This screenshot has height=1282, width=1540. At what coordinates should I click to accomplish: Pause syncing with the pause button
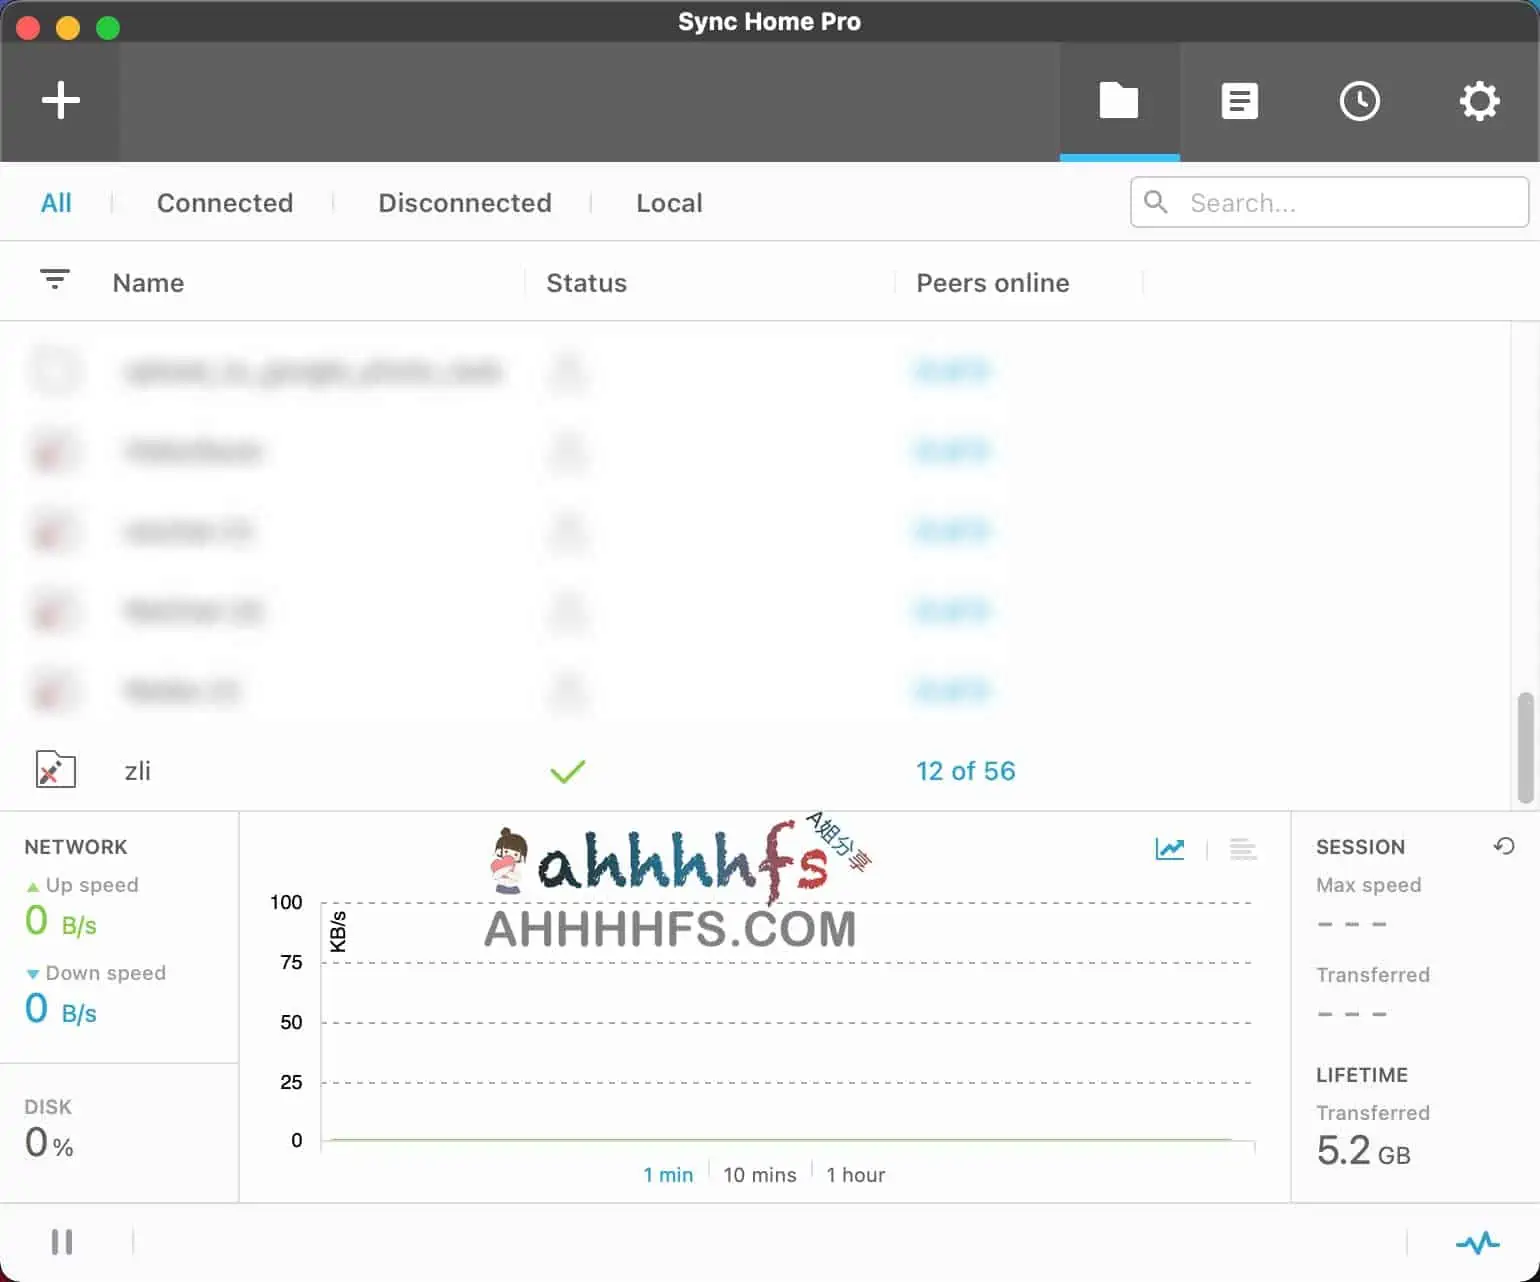(62, 1242)
